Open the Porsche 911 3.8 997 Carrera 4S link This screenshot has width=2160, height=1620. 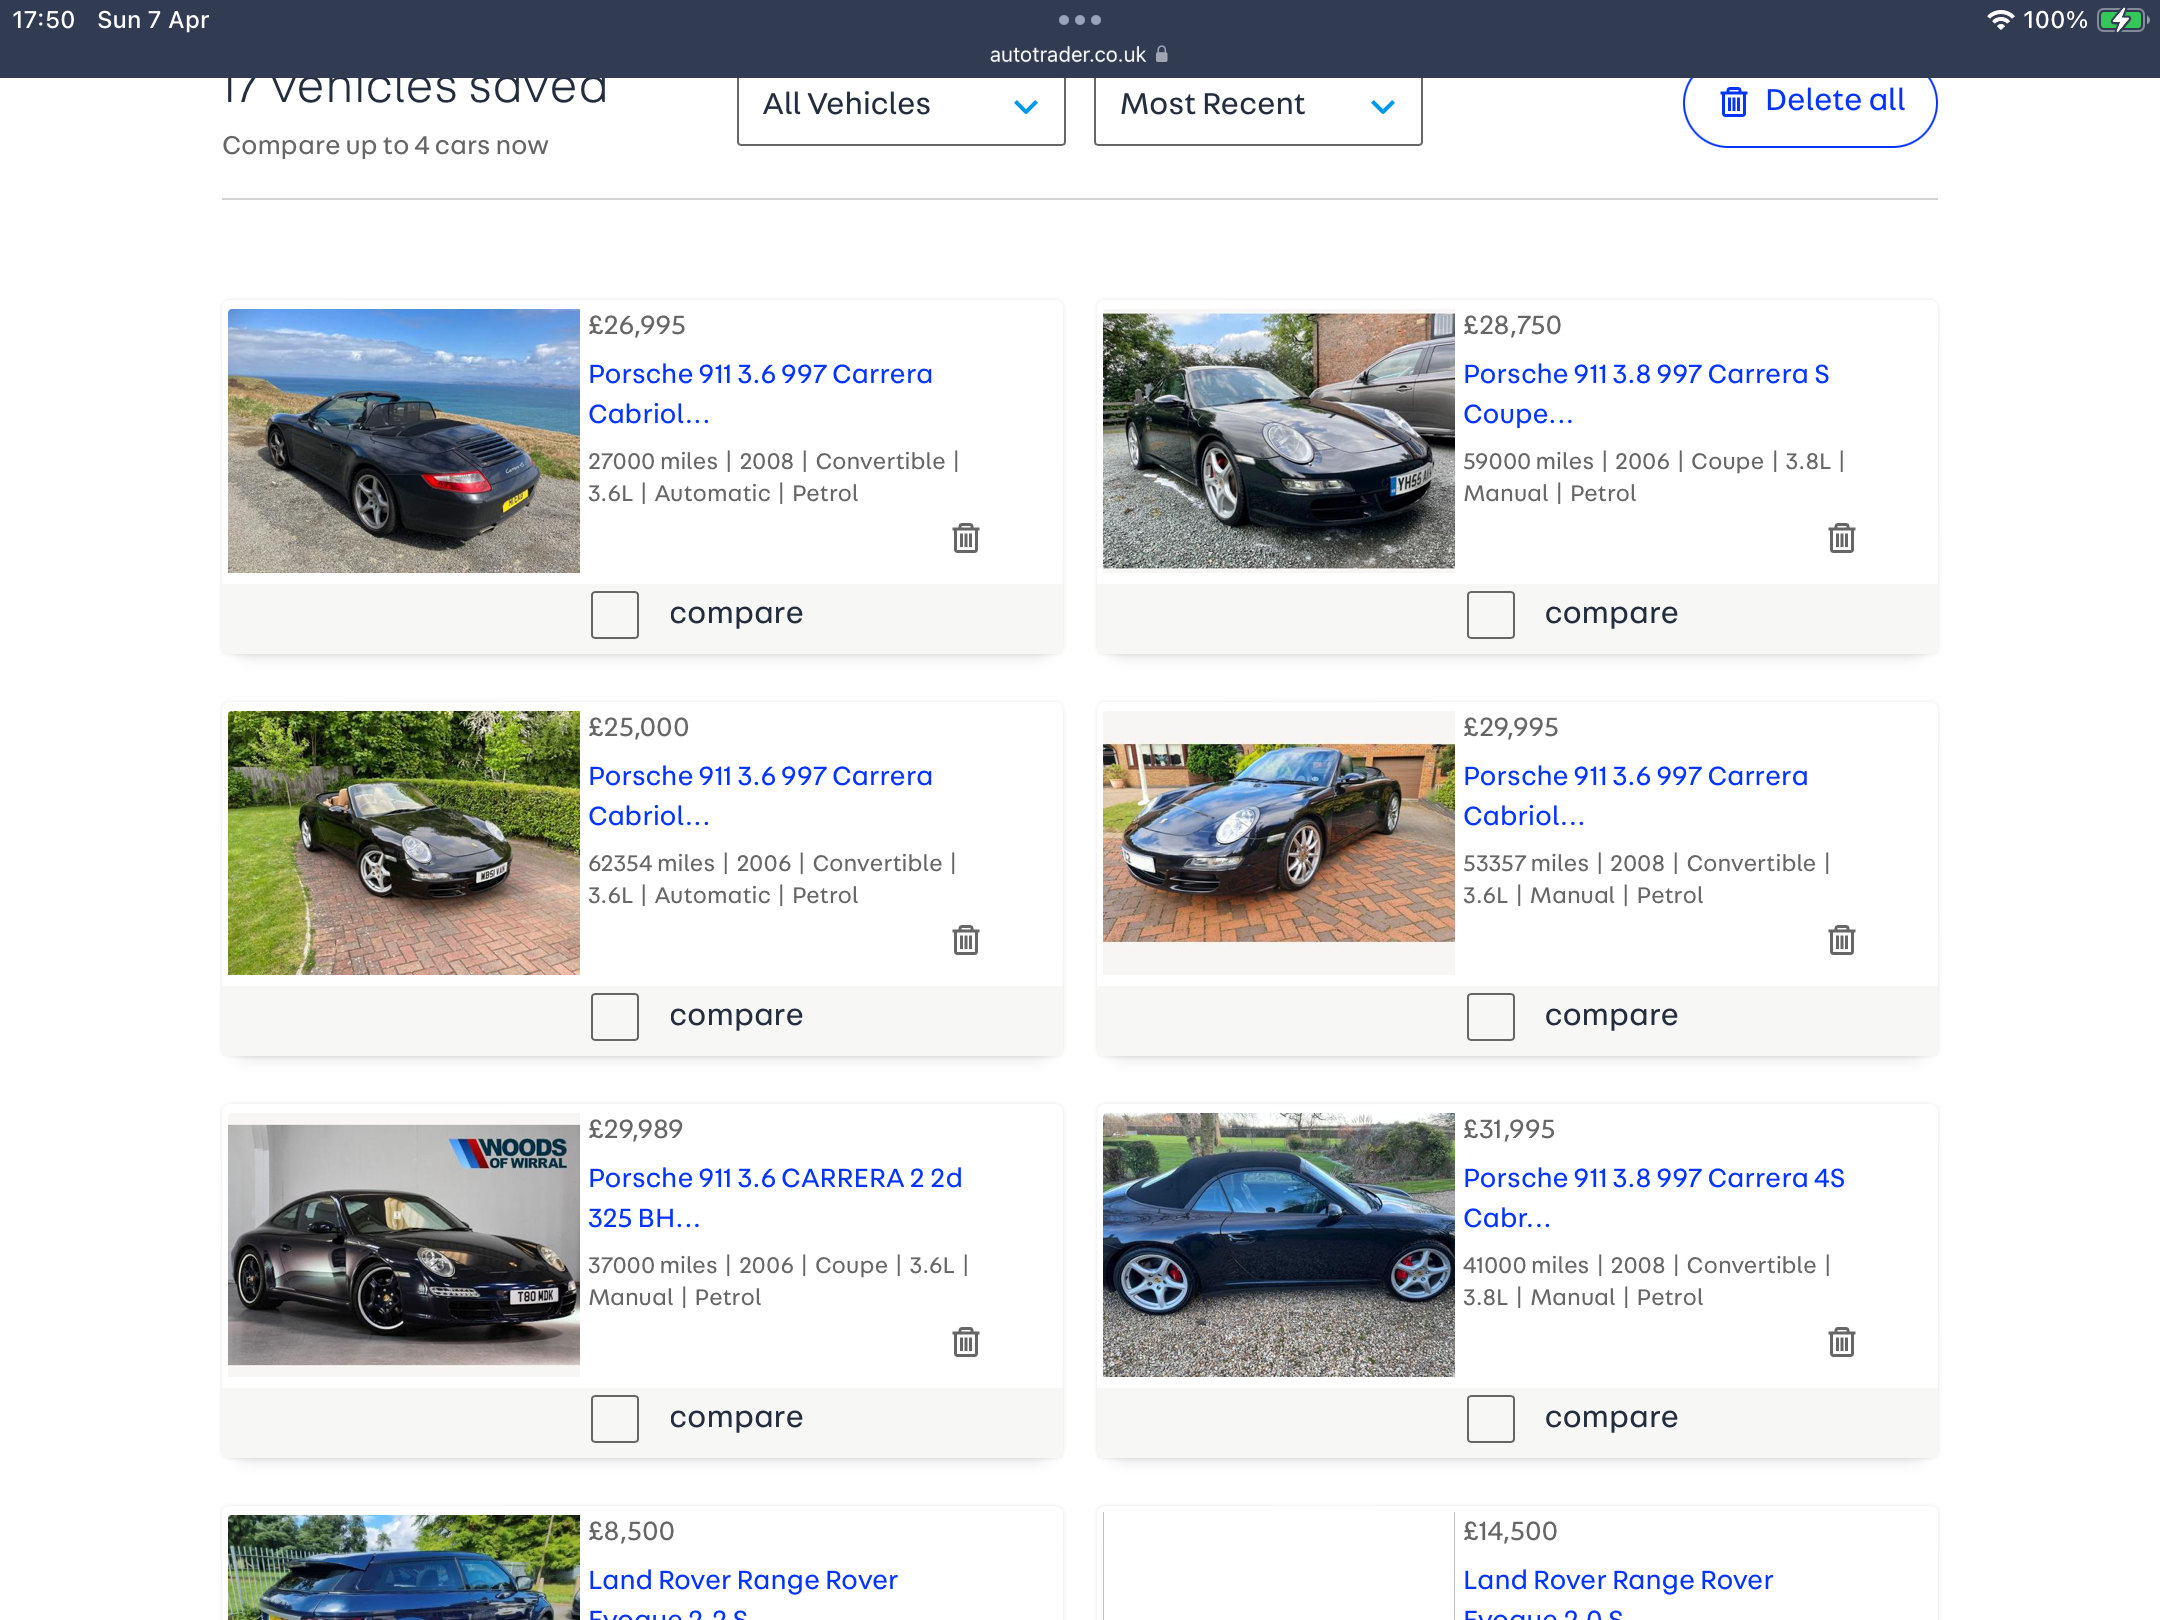[1654, 1197]
